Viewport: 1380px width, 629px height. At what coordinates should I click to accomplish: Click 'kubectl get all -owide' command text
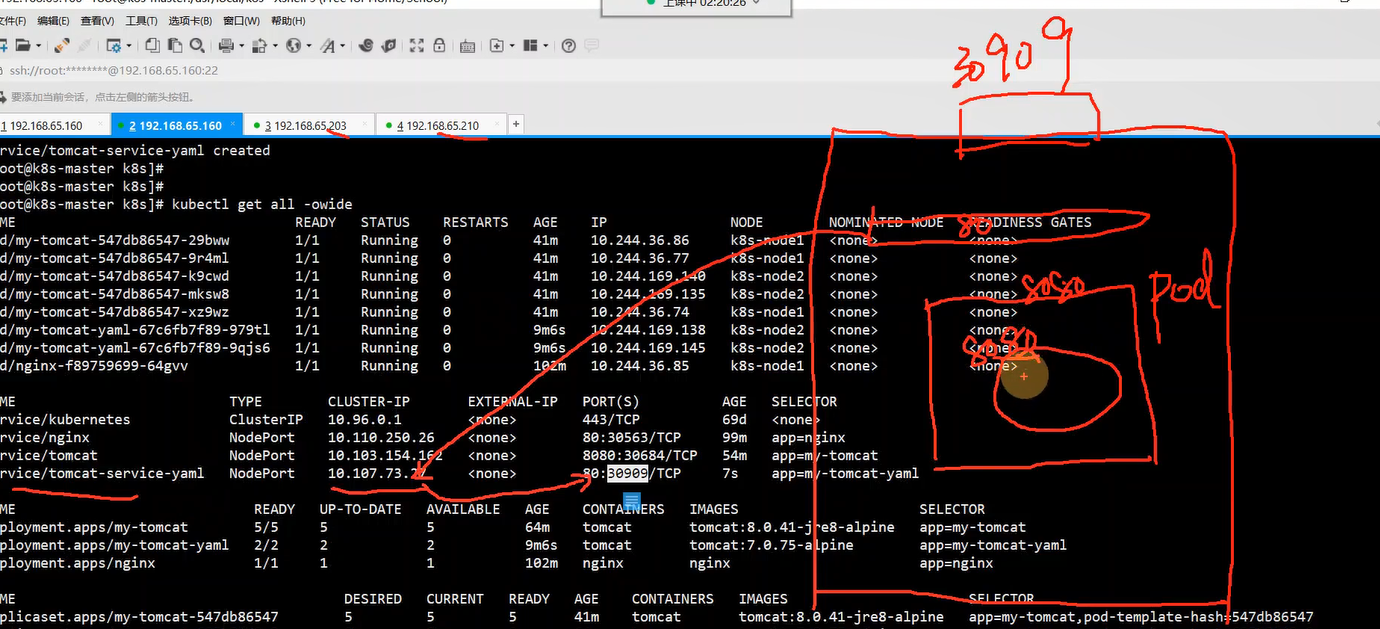point(262,204)
